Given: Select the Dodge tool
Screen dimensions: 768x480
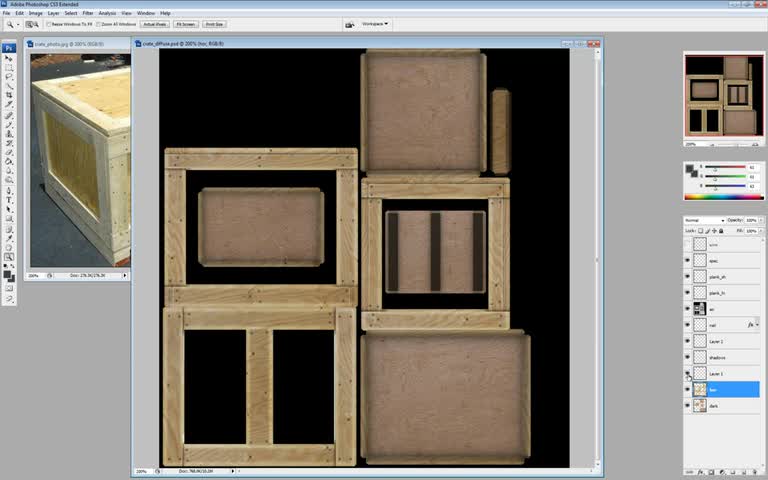Looking at the screenshot, I should pos(9,179).
